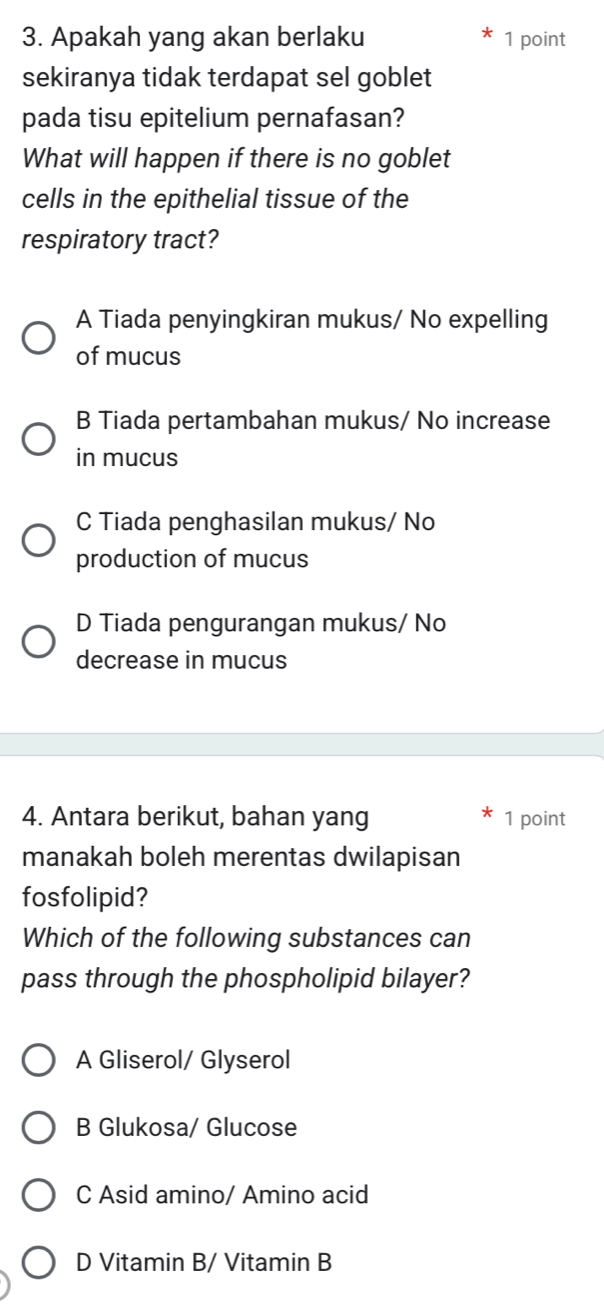Click the 'No production of mucus' answer text
Screen dimensions: 604x1307
[x=250, y=540]
